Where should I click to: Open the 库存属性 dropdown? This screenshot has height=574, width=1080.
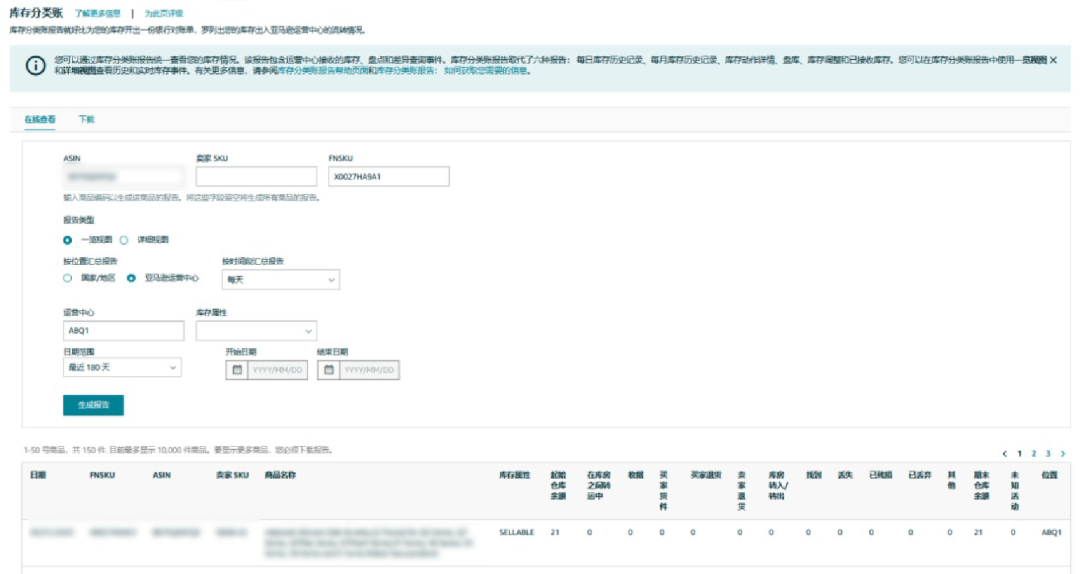256,331
